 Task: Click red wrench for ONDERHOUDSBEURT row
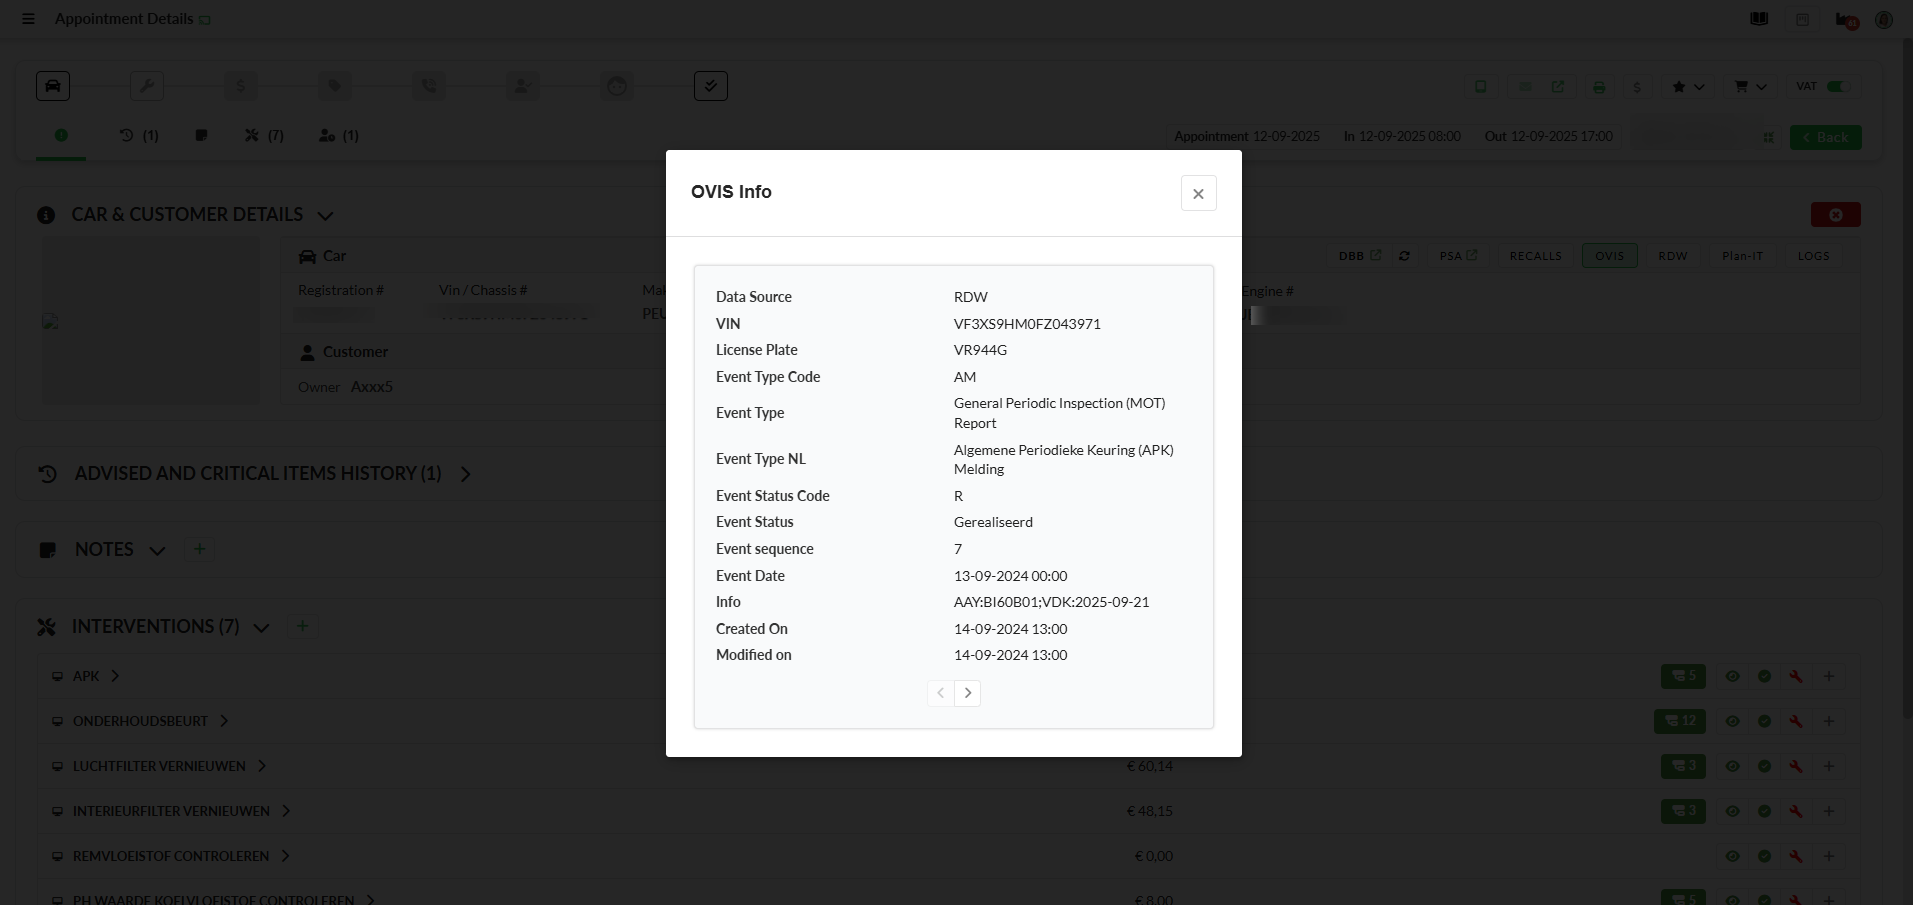(1796, 721)
